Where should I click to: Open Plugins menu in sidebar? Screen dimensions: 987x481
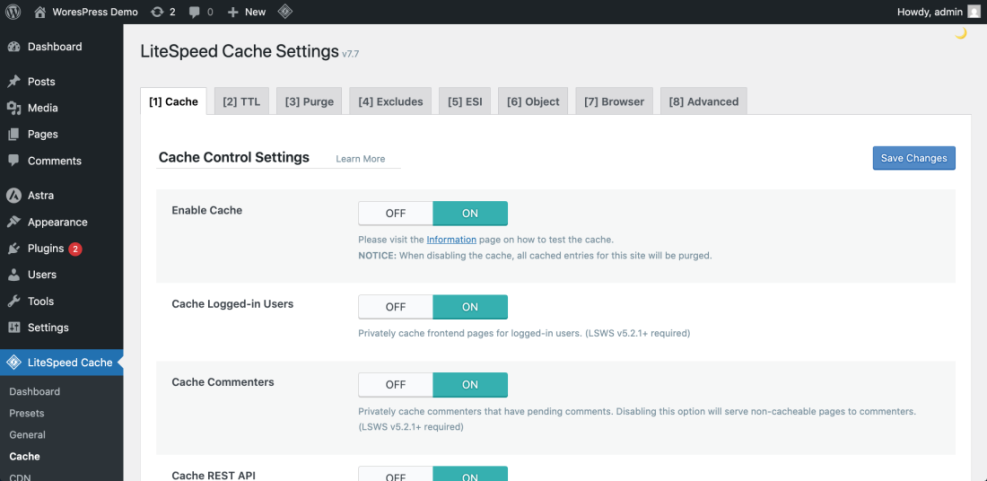click(x=46, y=249)
